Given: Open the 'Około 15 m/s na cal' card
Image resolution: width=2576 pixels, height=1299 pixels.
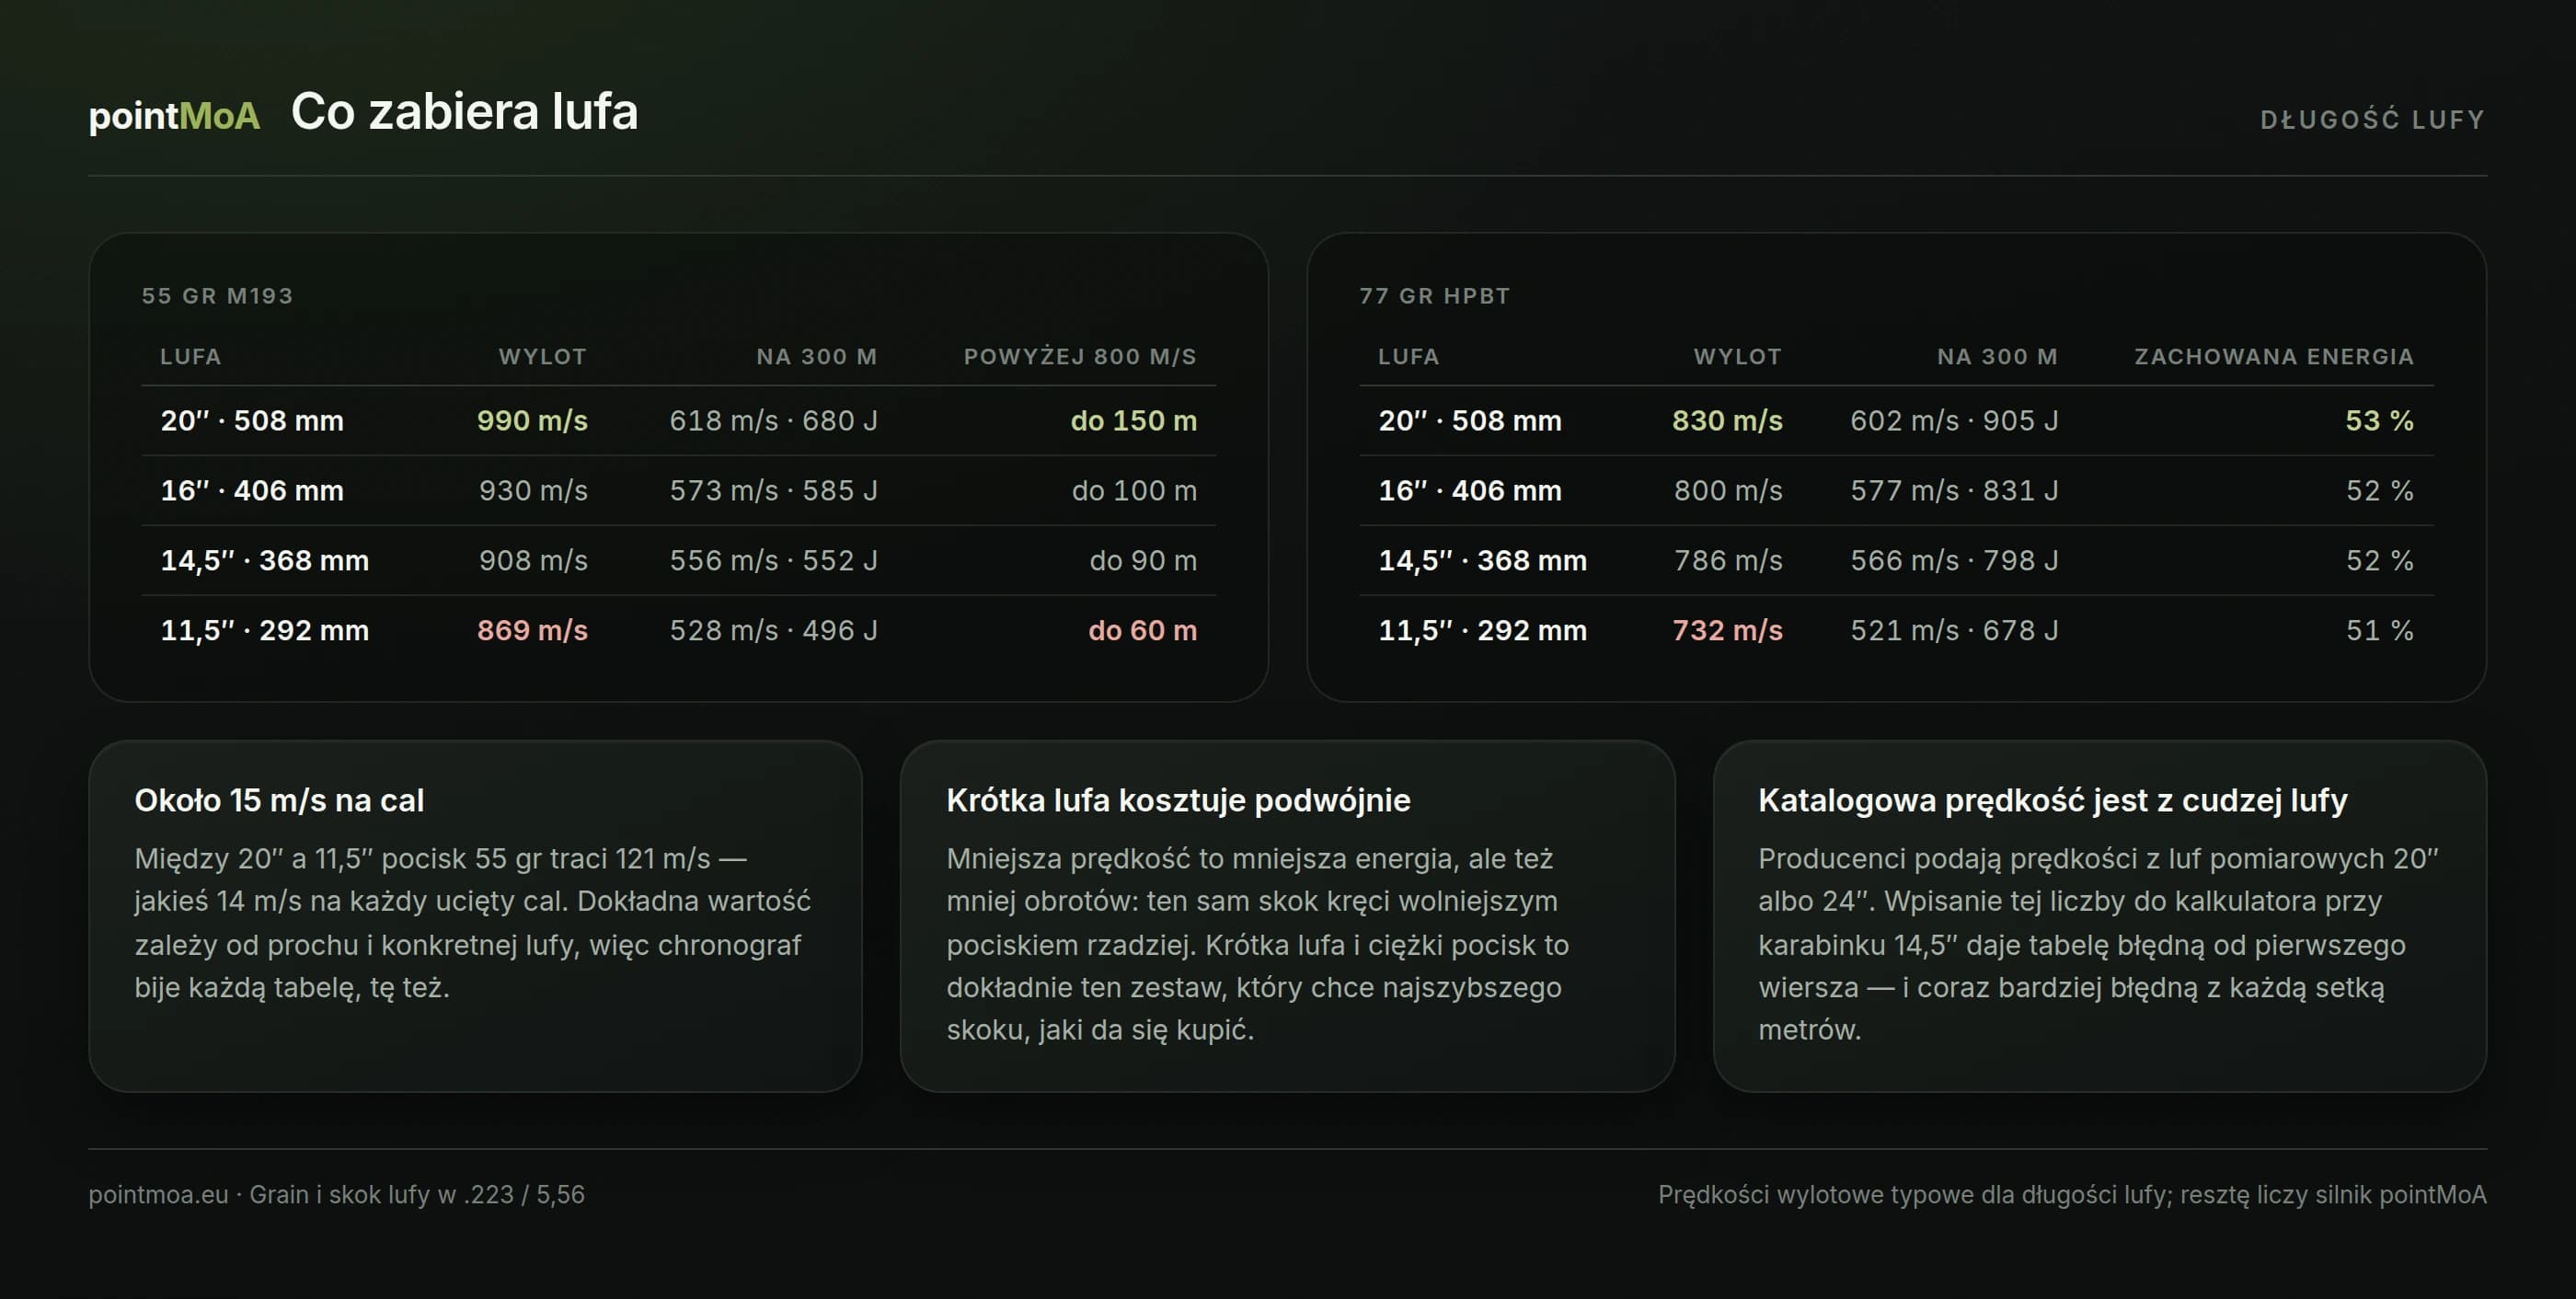Looking at the screenshot, I should click(x=475, y=916).
